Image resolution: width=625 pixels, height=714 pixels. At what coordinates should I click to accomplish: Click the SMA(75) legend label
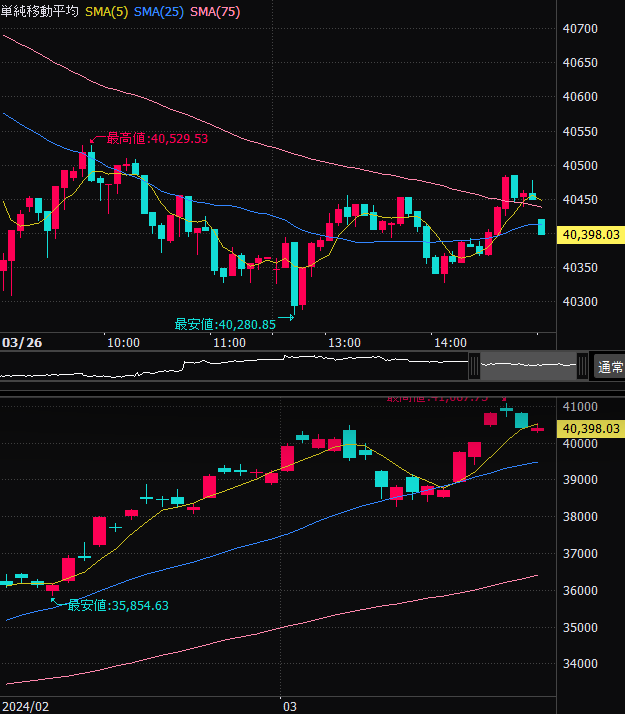pos(215,12)
